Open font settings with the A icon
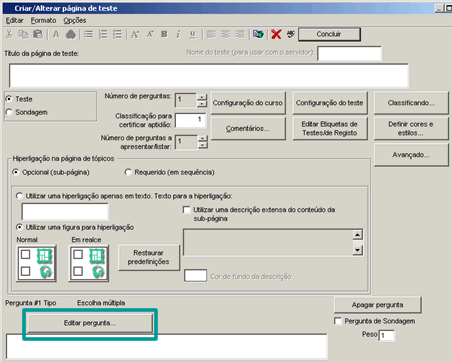 (56, 34)
